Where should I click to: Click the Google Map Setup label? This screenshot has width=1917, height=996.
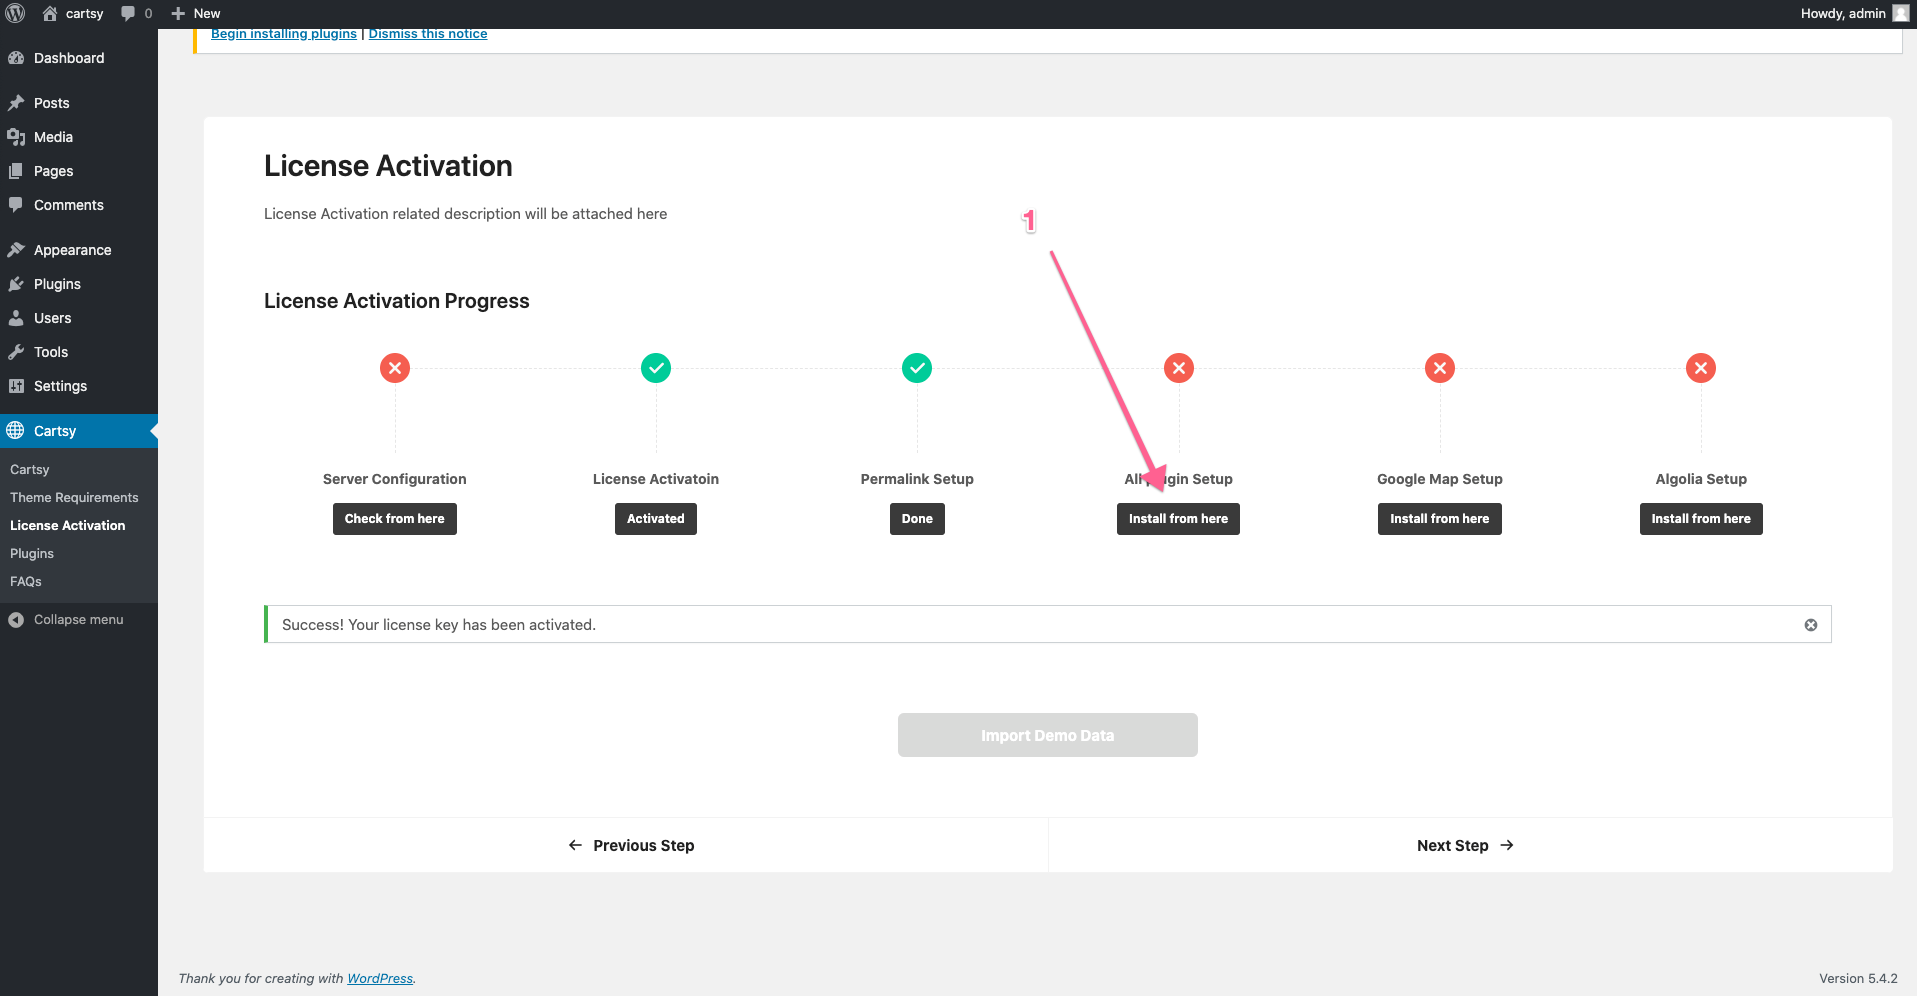1440,479
